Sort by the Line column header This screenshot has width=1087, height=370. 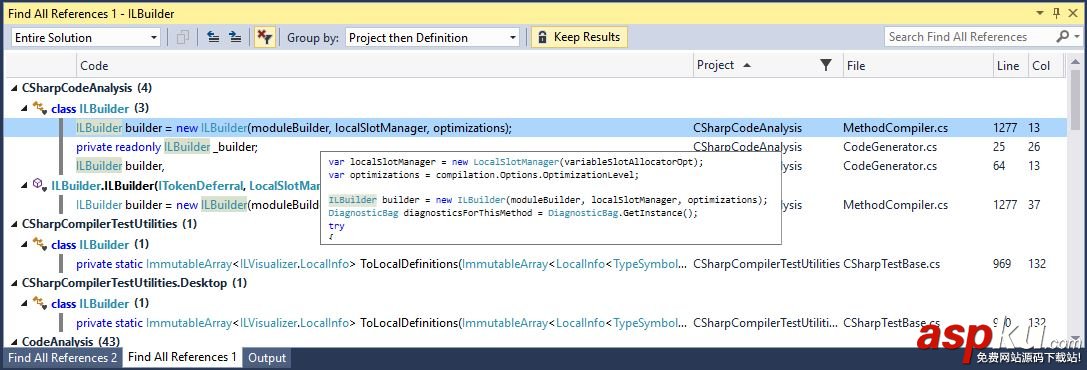coord(1009,66)
